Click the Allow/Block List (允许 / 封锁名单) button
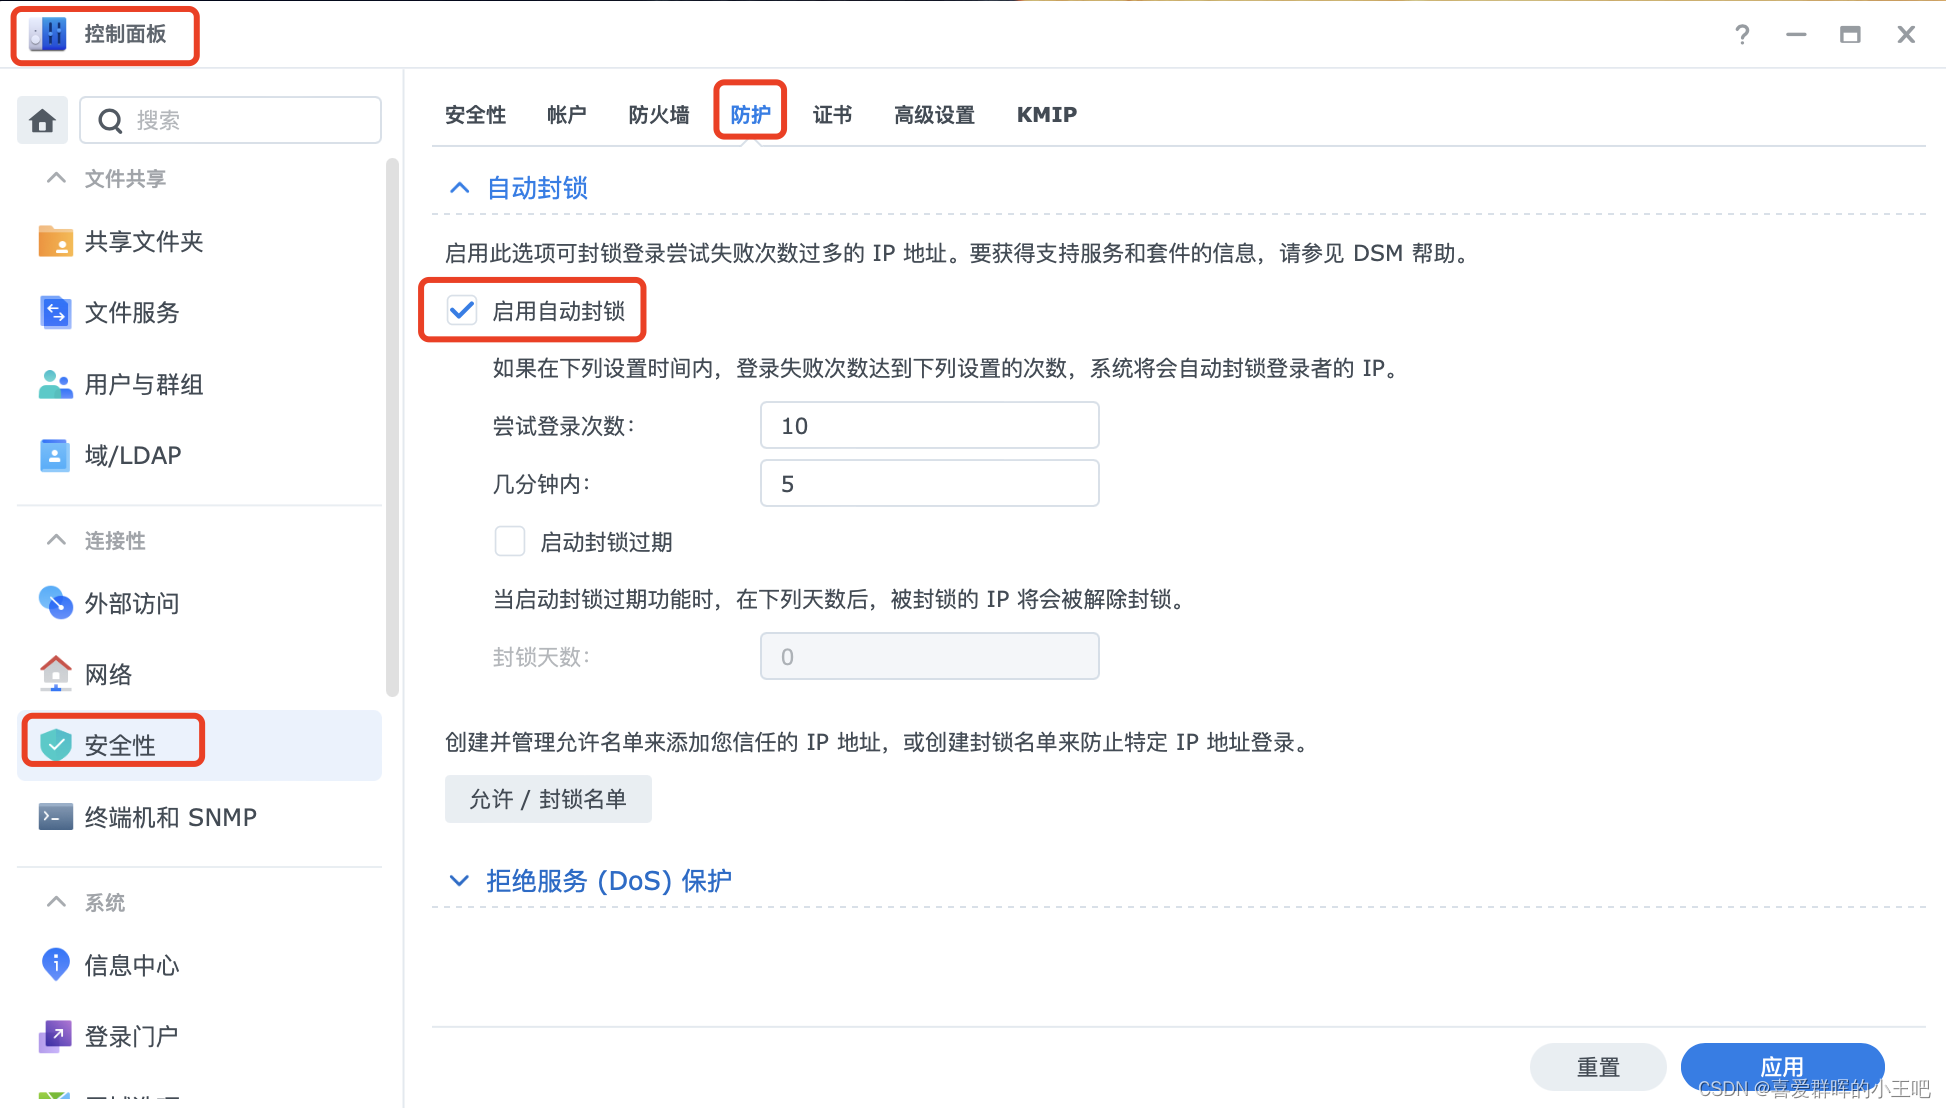This screenshot has width=1946, height=1108. [548, 799]
